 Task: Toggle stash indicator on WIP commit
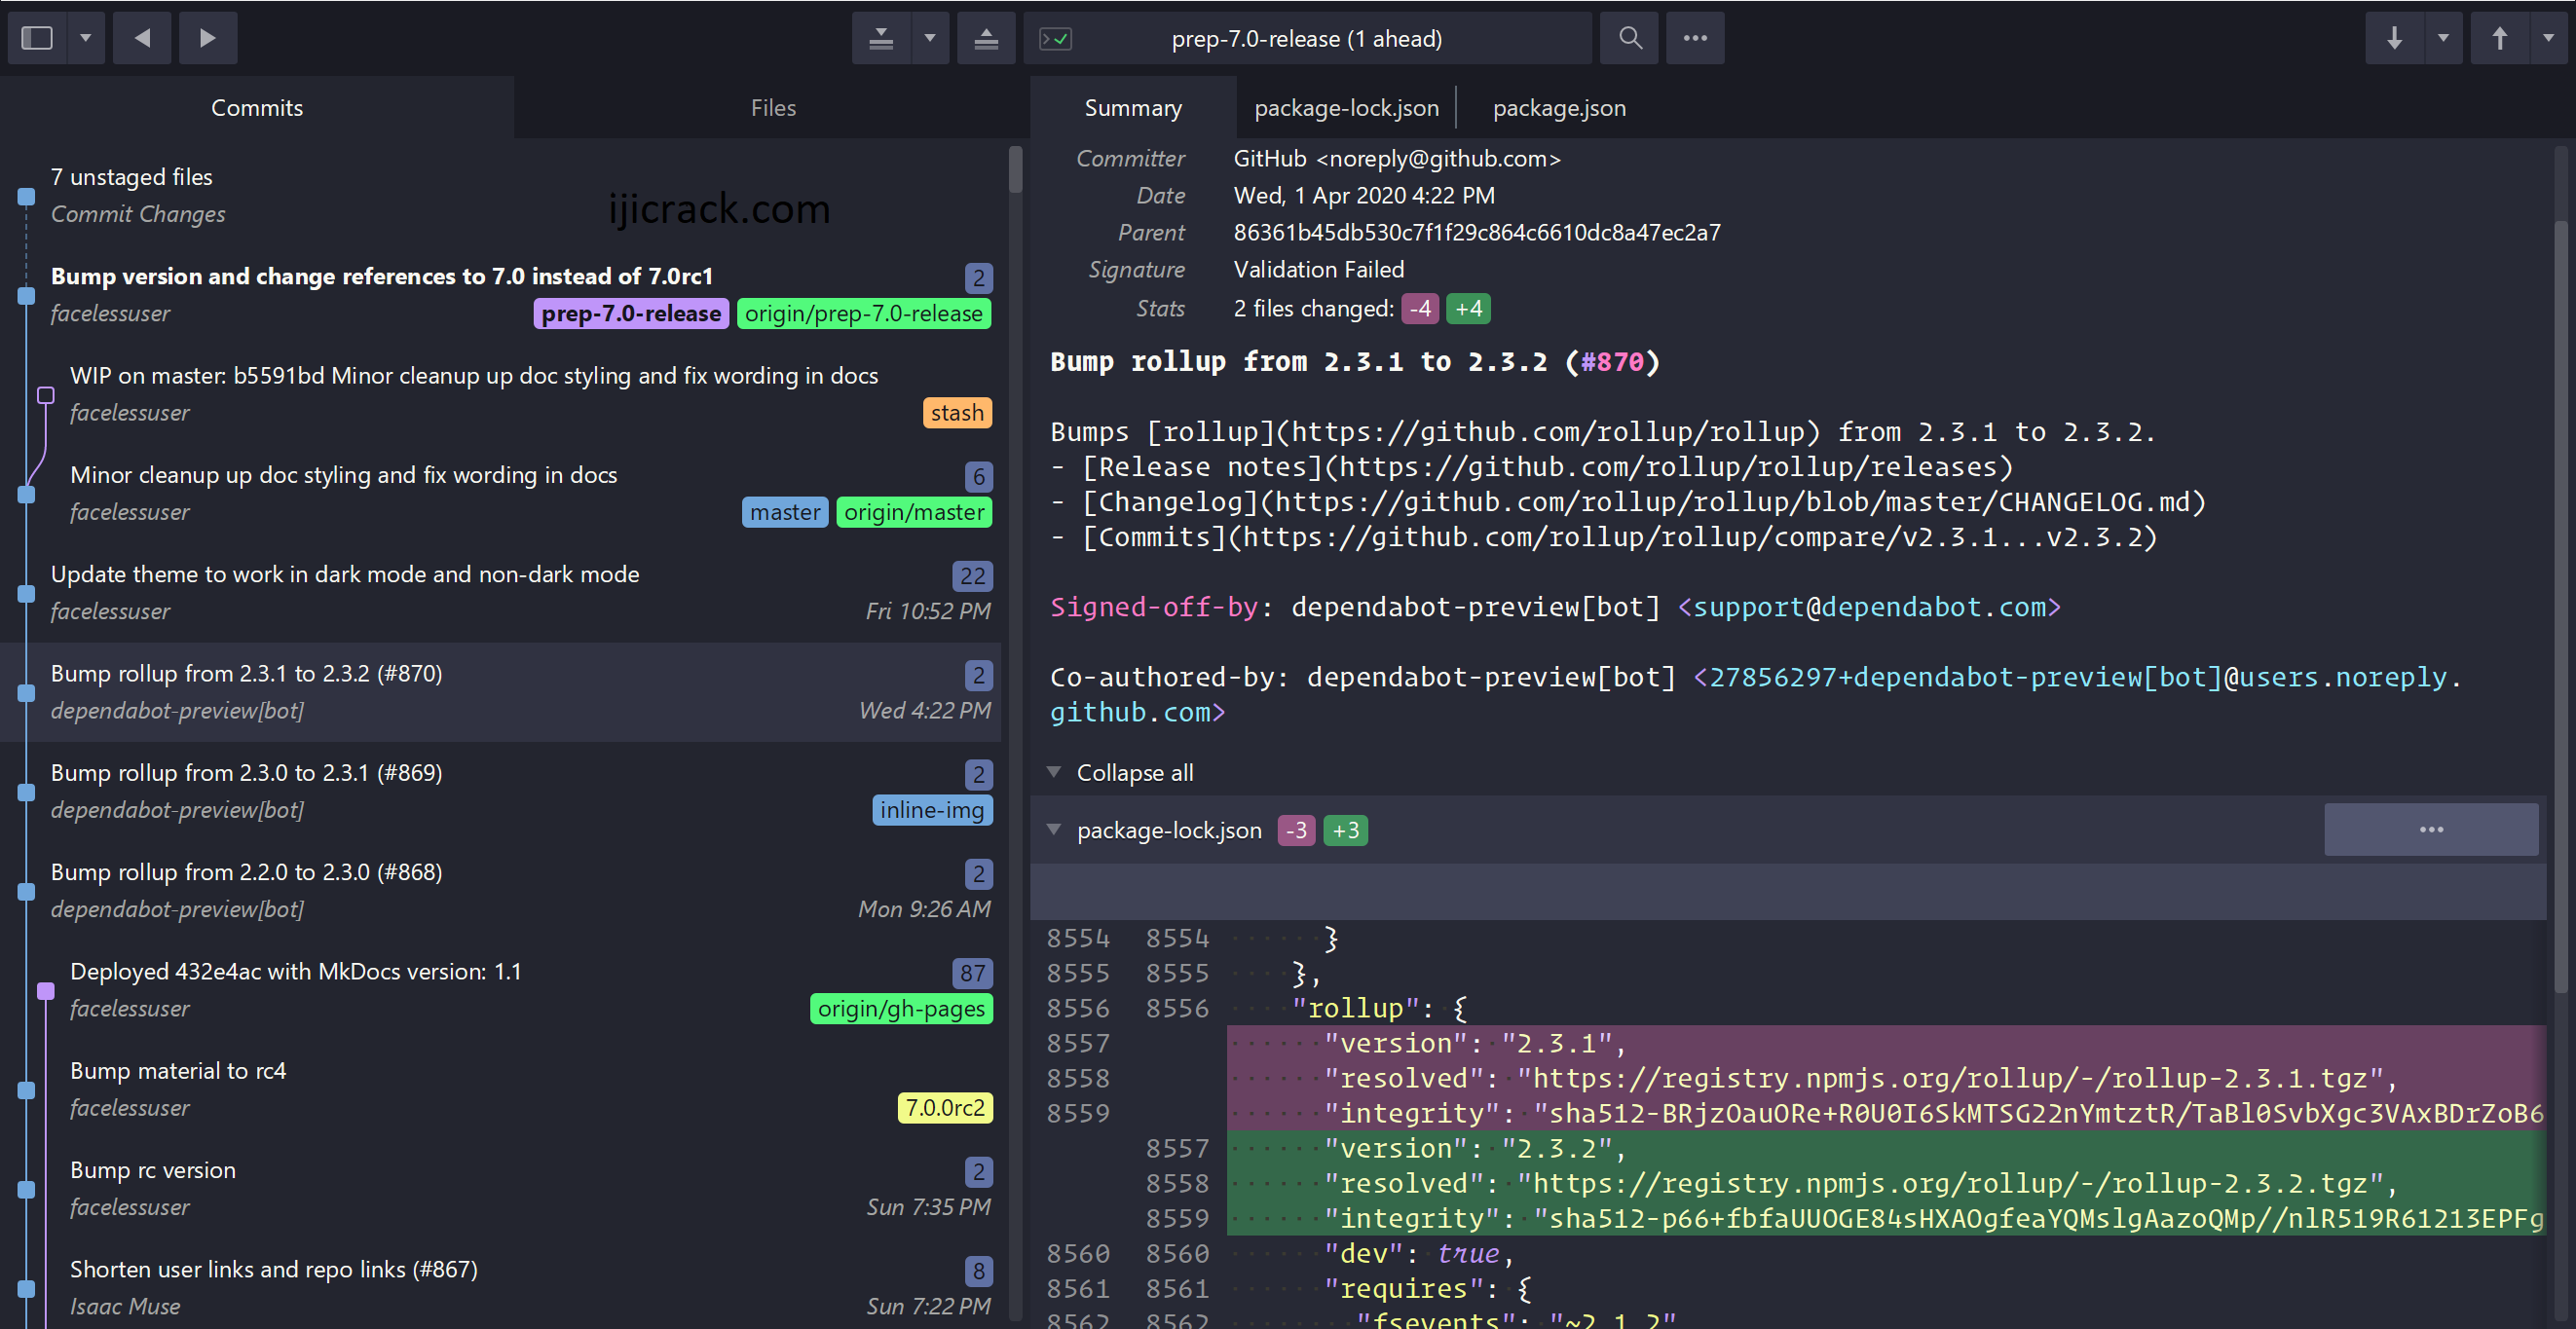[961, 410]
